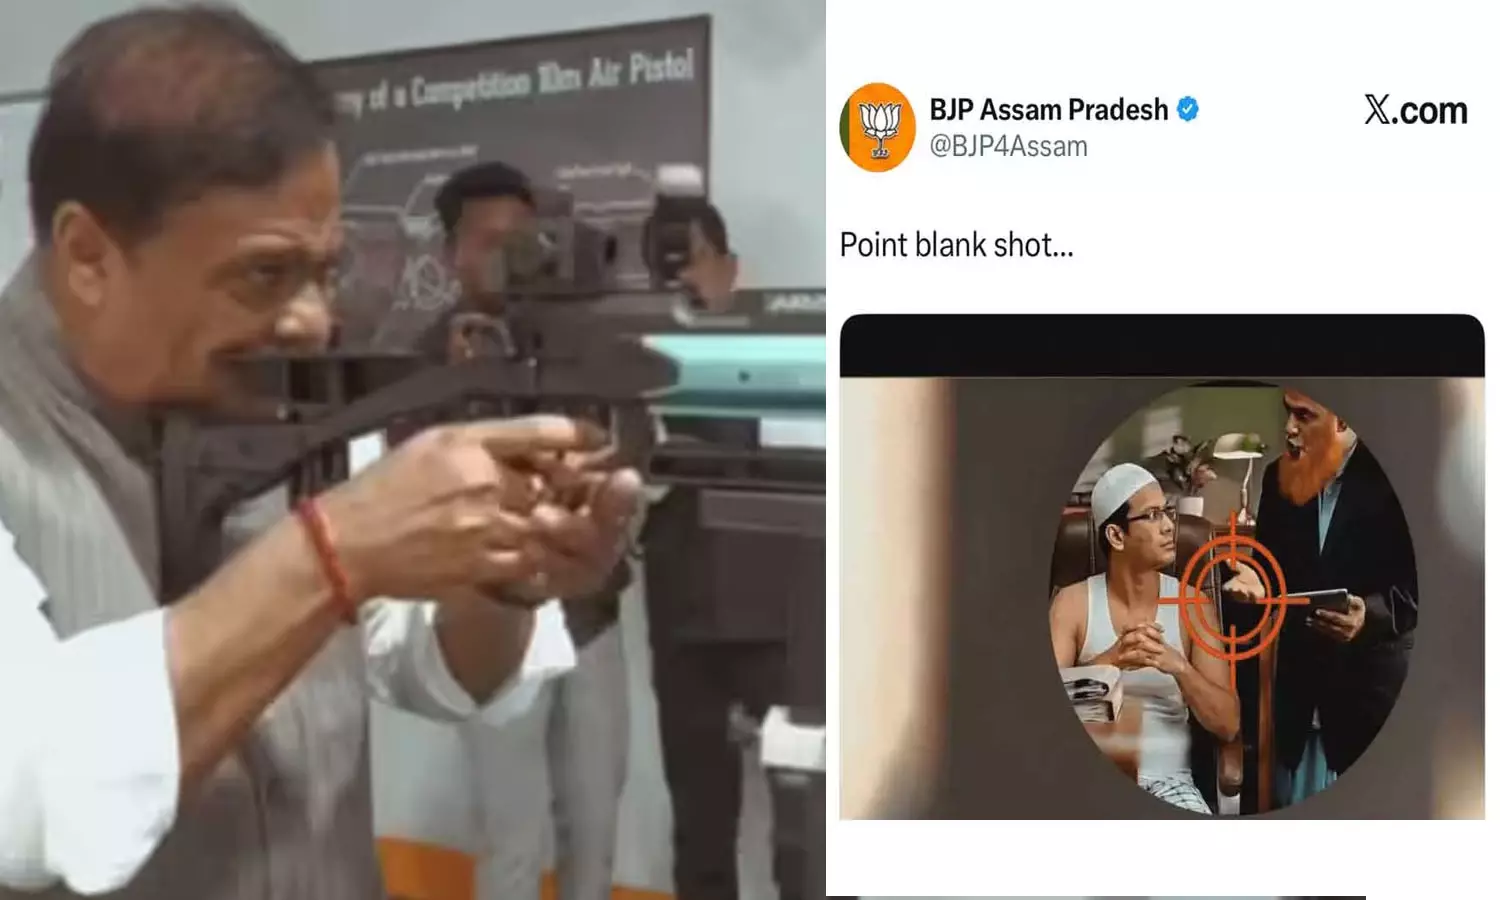Screen dimensions: 1500x900
Task: Open the tweet's embedded media image
Action: (1162, 567)
